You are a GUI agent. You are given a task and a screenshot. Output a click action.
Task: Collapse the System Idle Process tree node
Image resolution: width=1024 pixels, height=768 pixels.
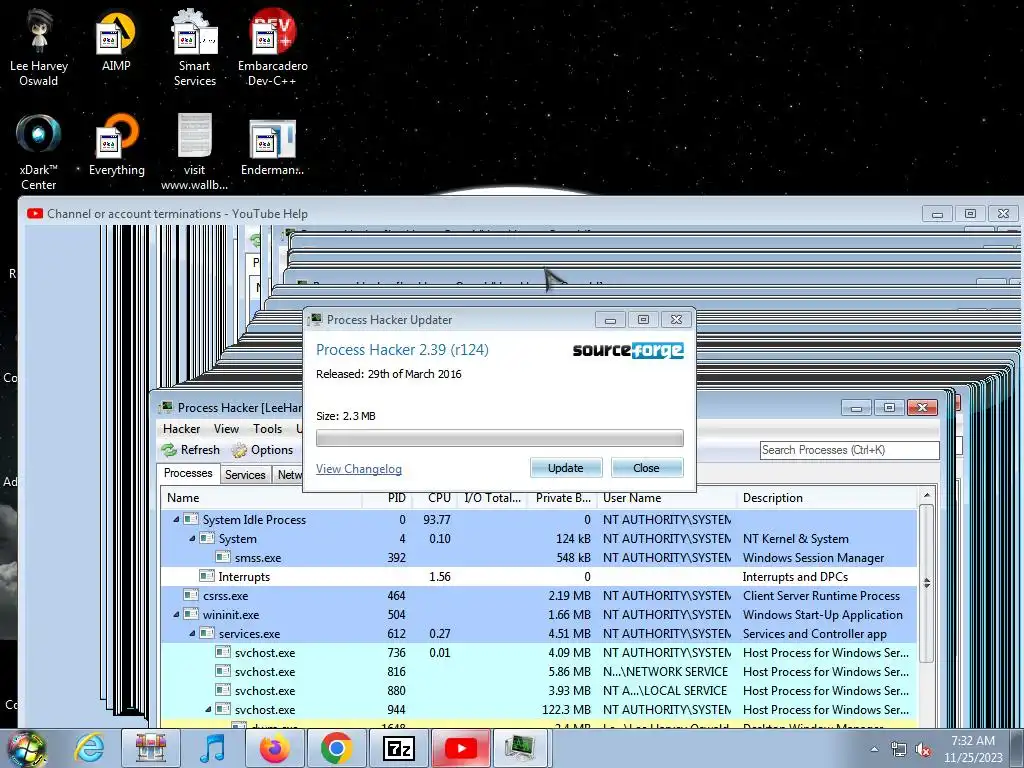click(176, 520)
